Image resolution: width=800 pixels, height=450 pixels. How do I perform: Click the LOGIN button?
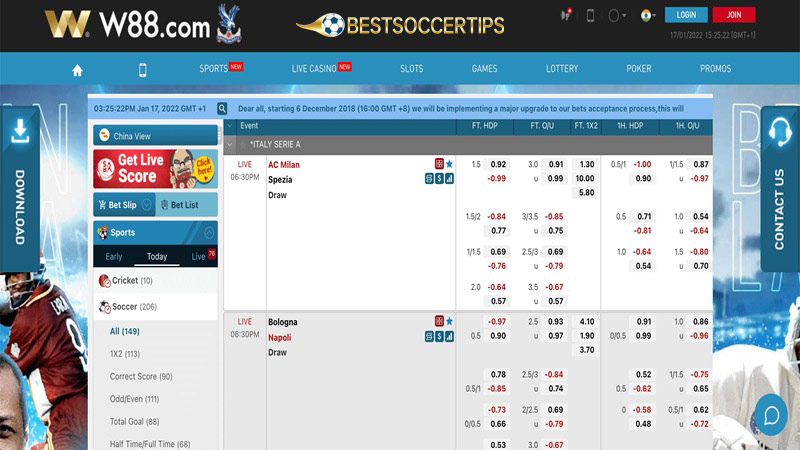[x=686, y=15]
